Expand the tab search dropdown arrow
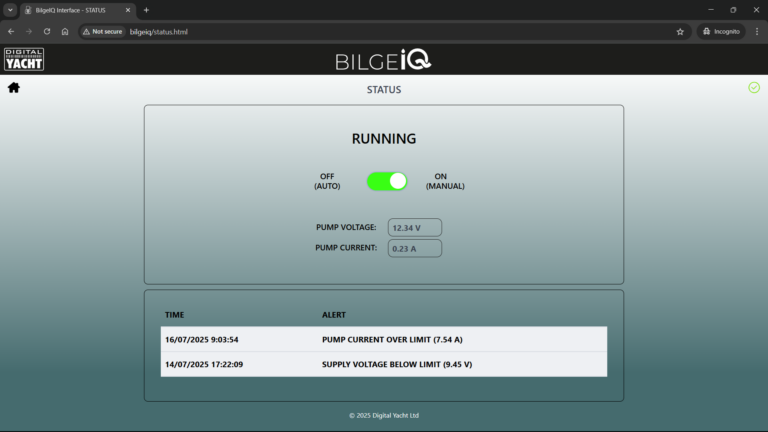This screenshot has height=432, width=768. click(x=9, y=10)
